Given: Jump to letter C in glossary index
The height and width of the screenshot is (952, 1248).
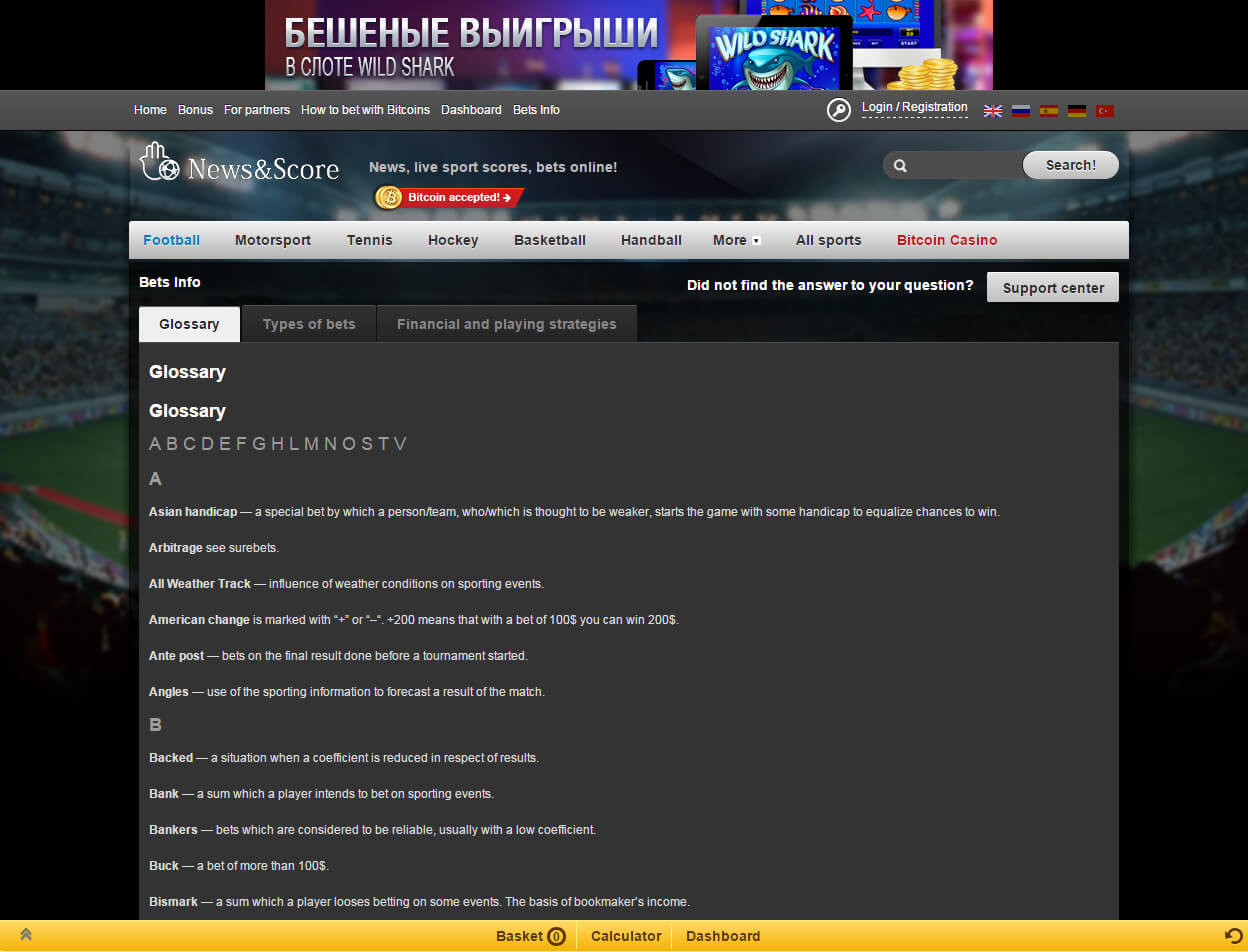Looking at the screenshot, I should [x=191, y=444].
